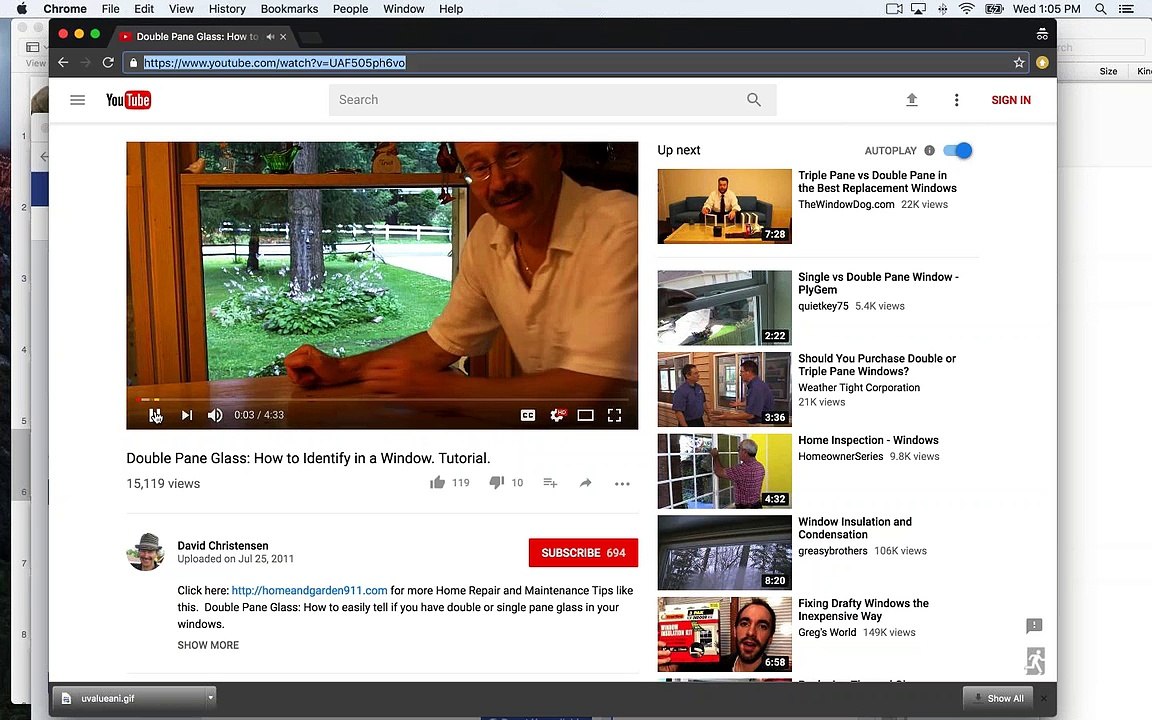The width and height of the screenshot is (1152, 720).
Task: Add video to a playlist
Action: 550,483
